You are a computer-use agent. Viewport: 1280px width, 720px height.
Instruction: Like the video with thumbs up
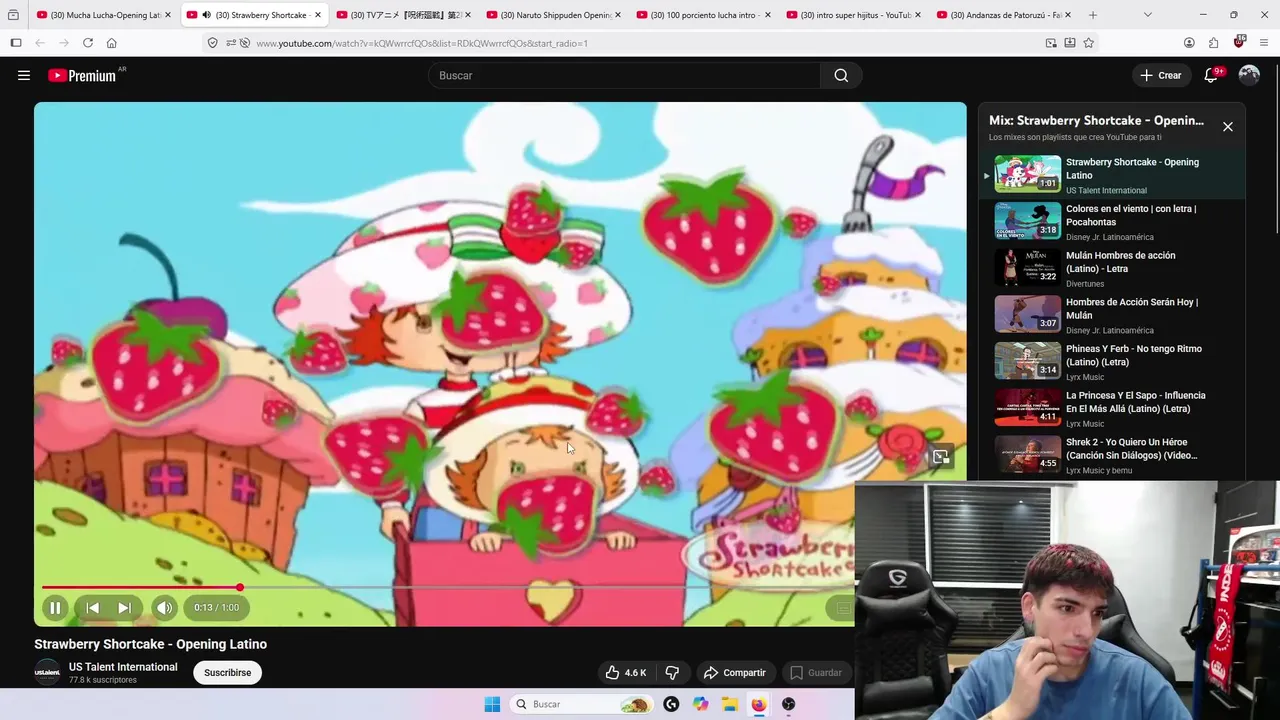626,673
